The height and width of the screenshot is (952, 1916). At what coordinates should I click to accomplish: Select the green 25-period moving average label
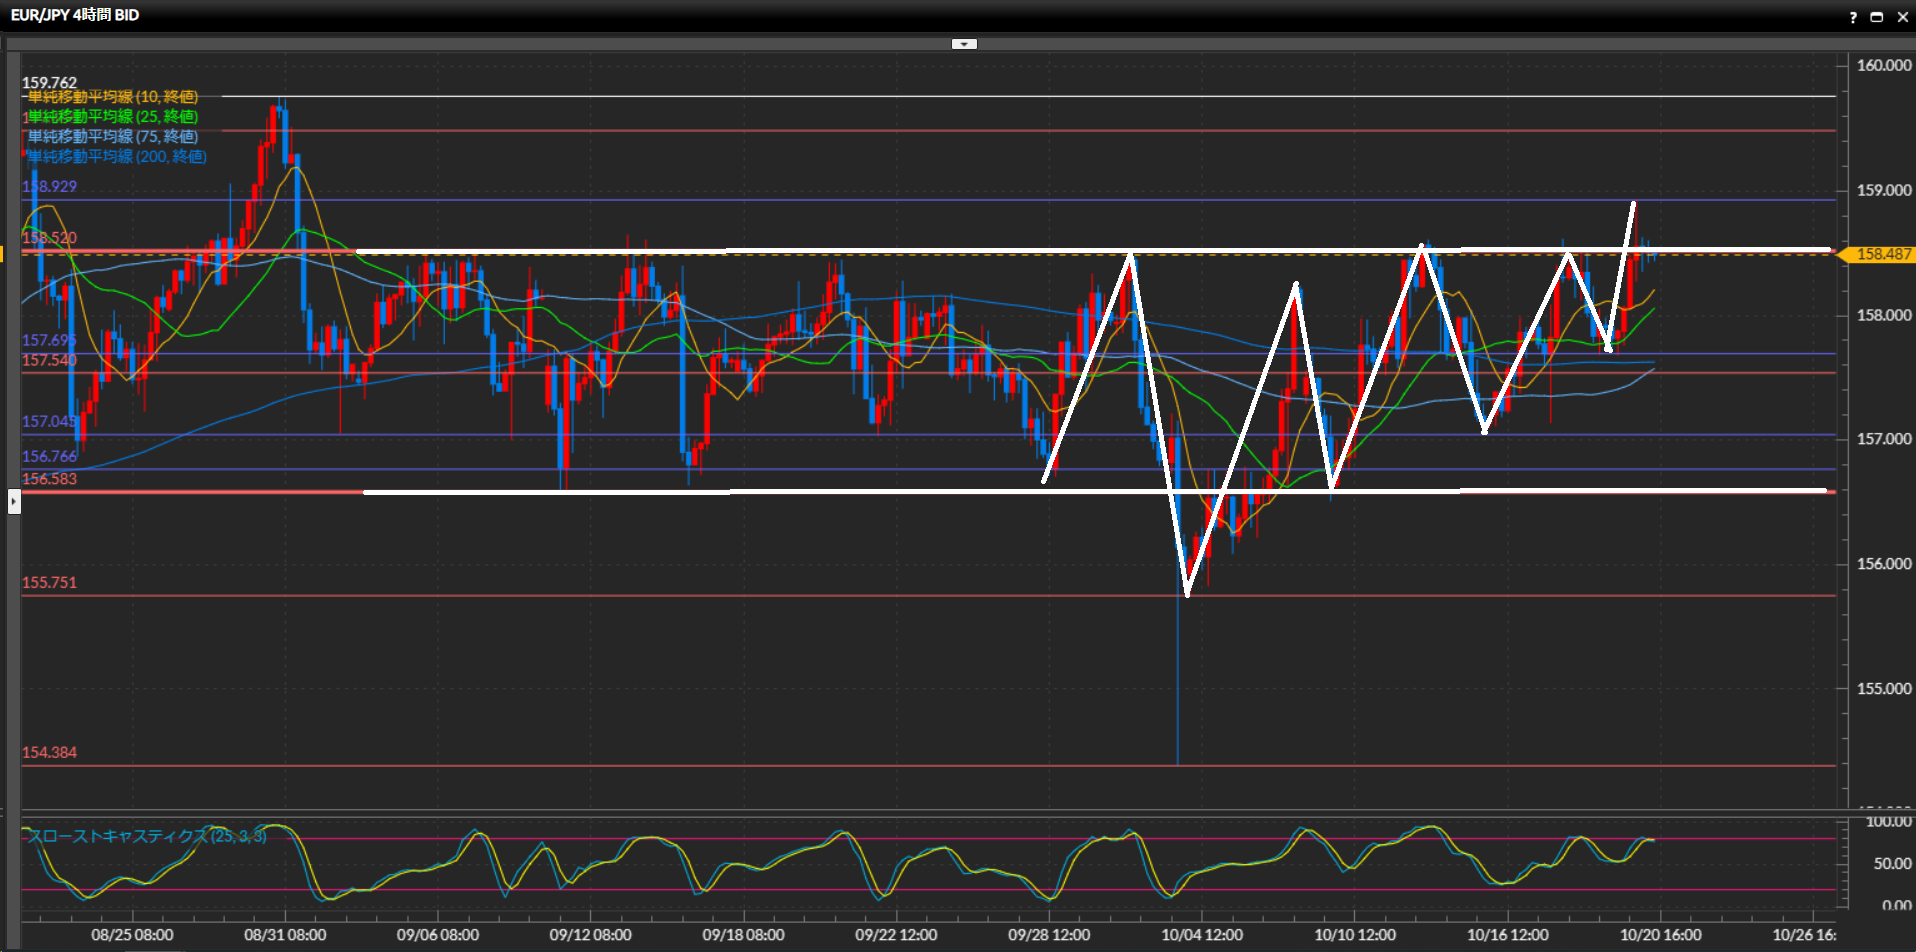pyautogui.click(x=112, y=117)
